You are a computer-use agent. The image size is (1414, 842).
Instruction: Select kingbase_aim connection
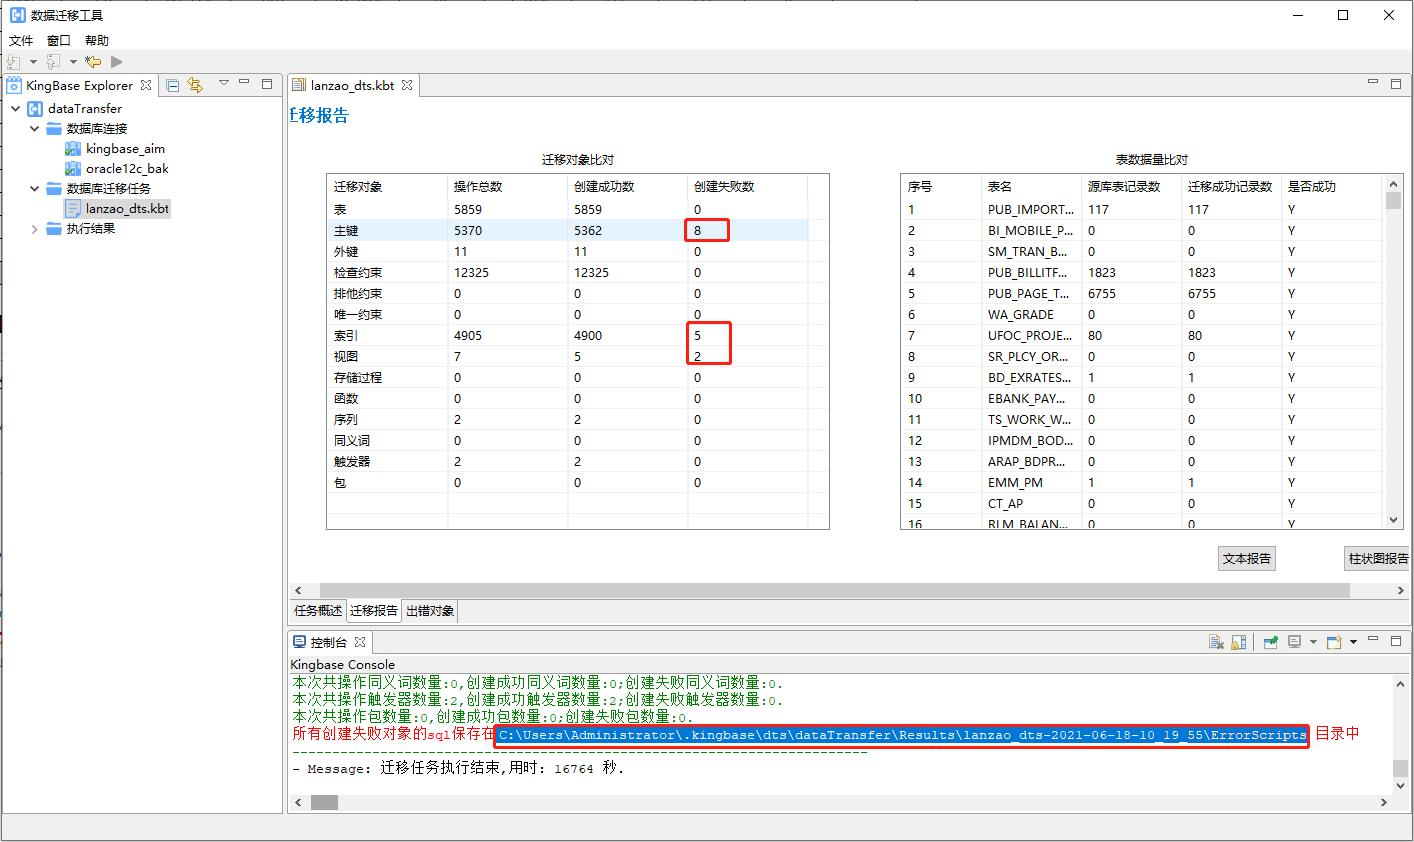125,148
